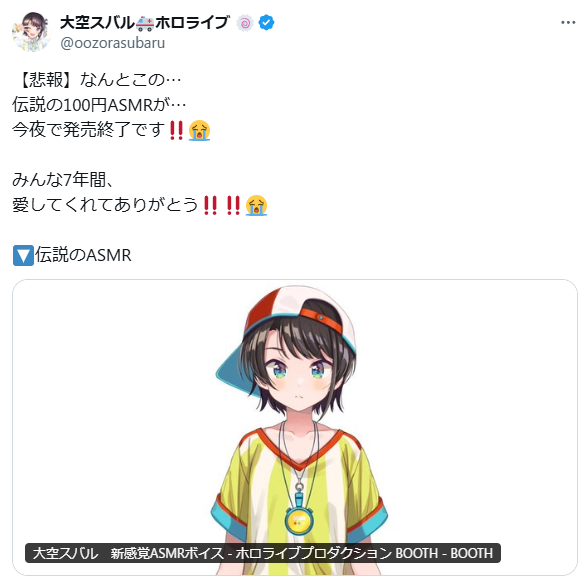Viewport: 586px width, 579px height.
Task: Click the みんな7年間 text line
Action: pos(62,180)
